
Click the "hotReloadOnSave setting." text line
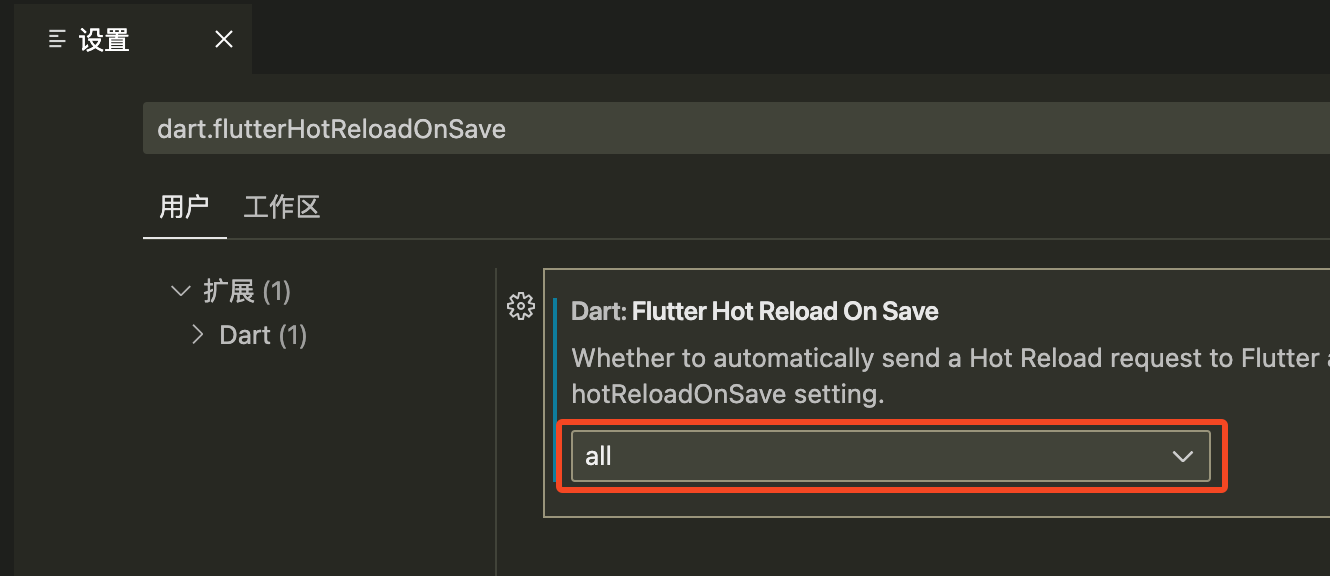coord(728,394)
